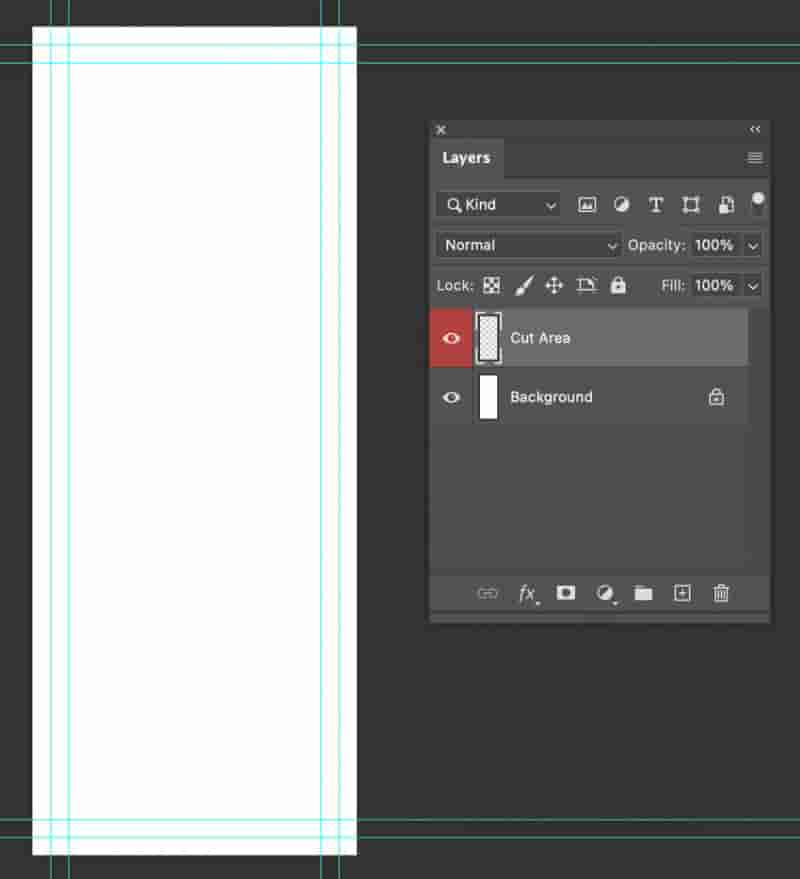This screenshot has width=800, height=879.
Task: Filter for type layers icon
Action: tap(655, 205)
